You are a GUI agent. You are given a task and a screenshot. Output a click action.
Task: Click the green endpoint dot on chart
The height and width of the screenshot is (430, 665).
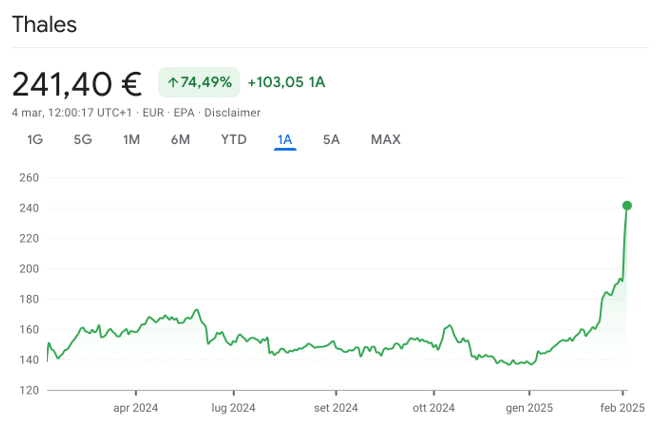click(x=627, y=206)
